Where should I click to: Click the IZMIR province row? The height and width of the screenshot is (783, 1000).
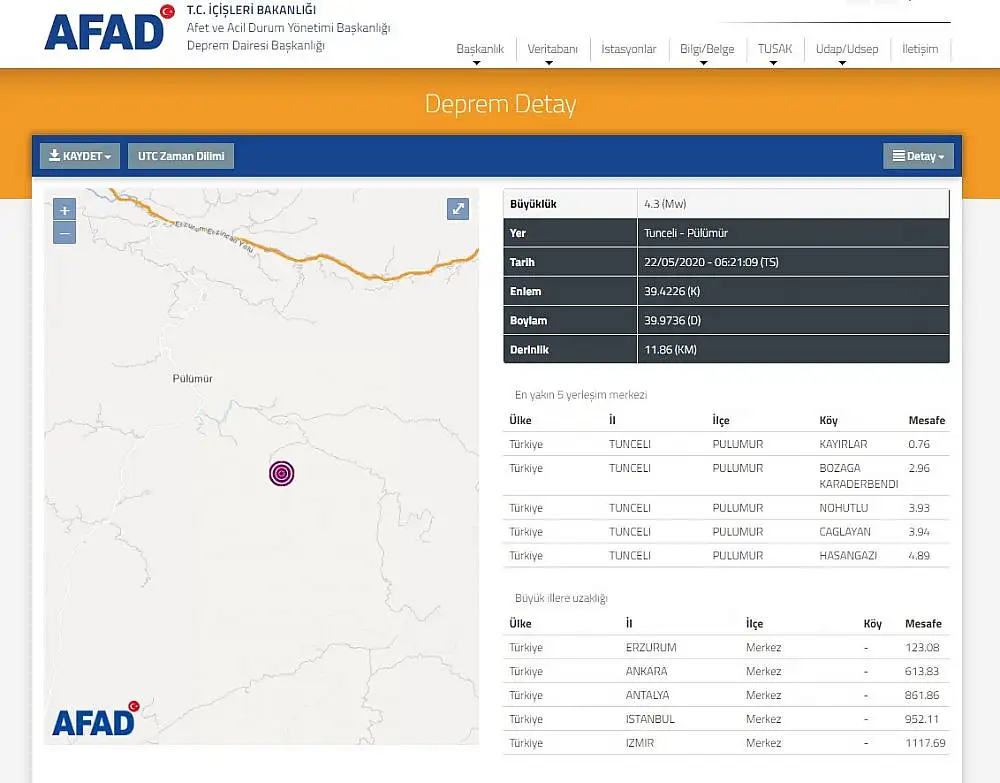726,743
